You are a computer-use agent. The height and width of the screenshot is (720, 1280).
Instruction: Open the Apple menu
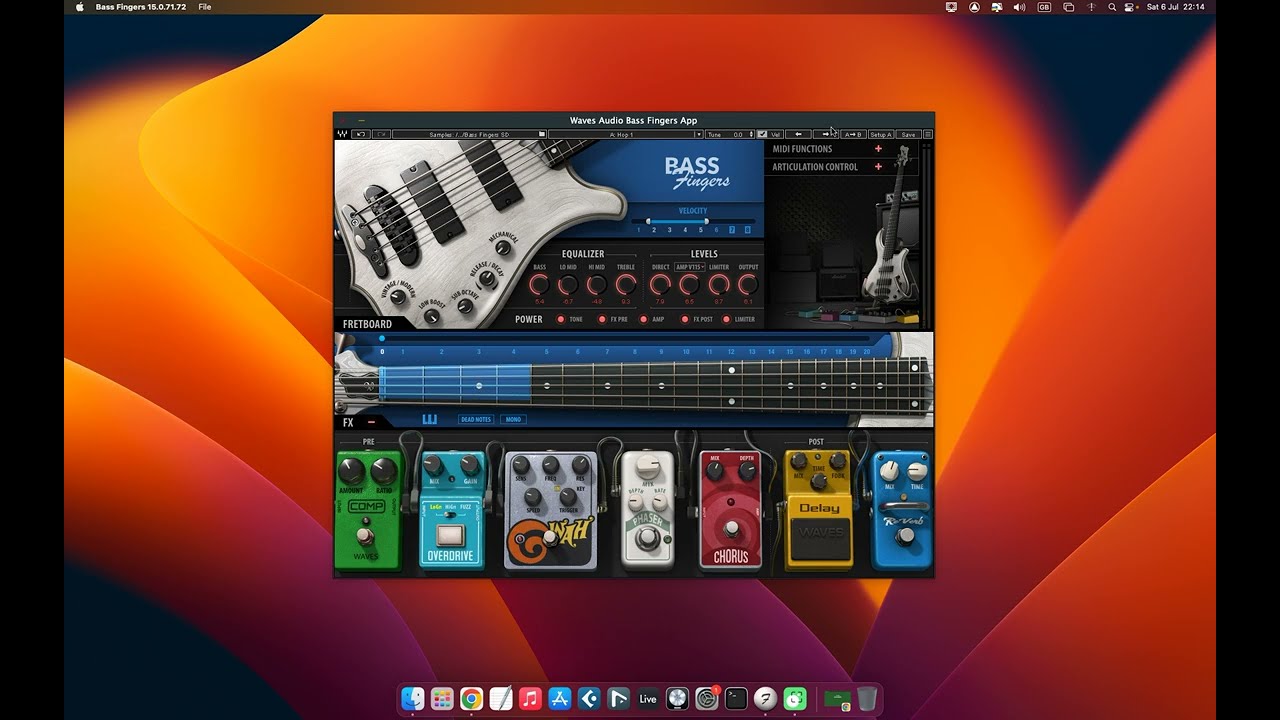(x=80, y=7)
